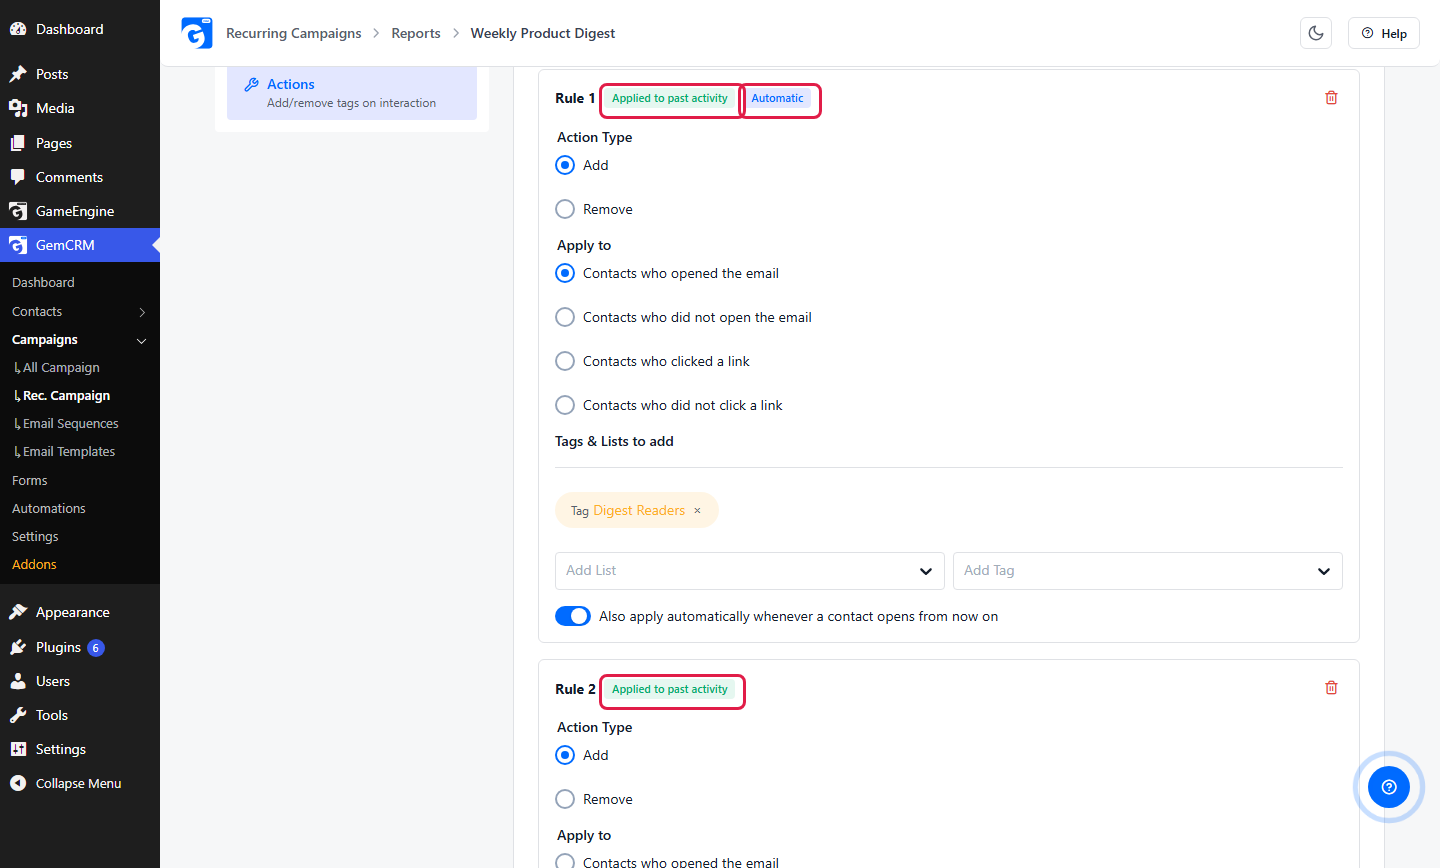Image resolution: width=1440 pixels, height=868 pixels.
Task: Click the Collapse Menu arrow icon
Action: pyautogui.click(x=18, y=783)
